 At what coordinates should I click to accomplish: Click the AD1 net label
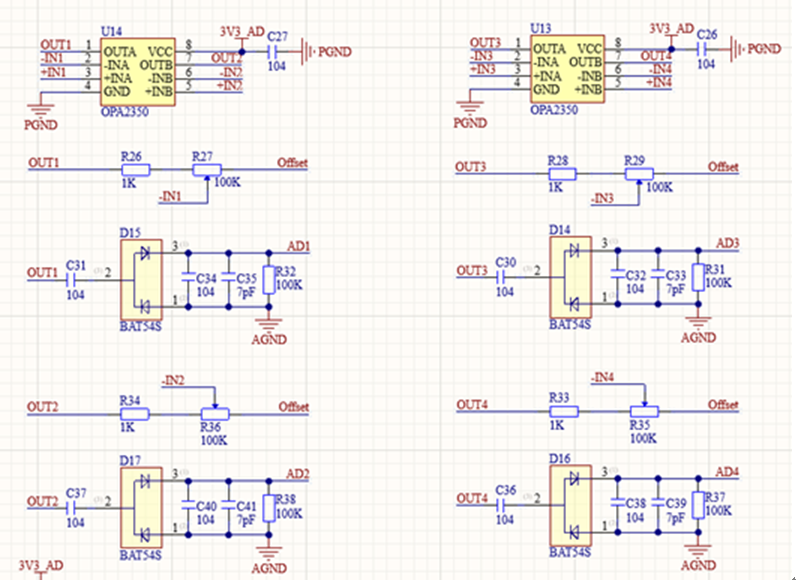click(298, 246)
